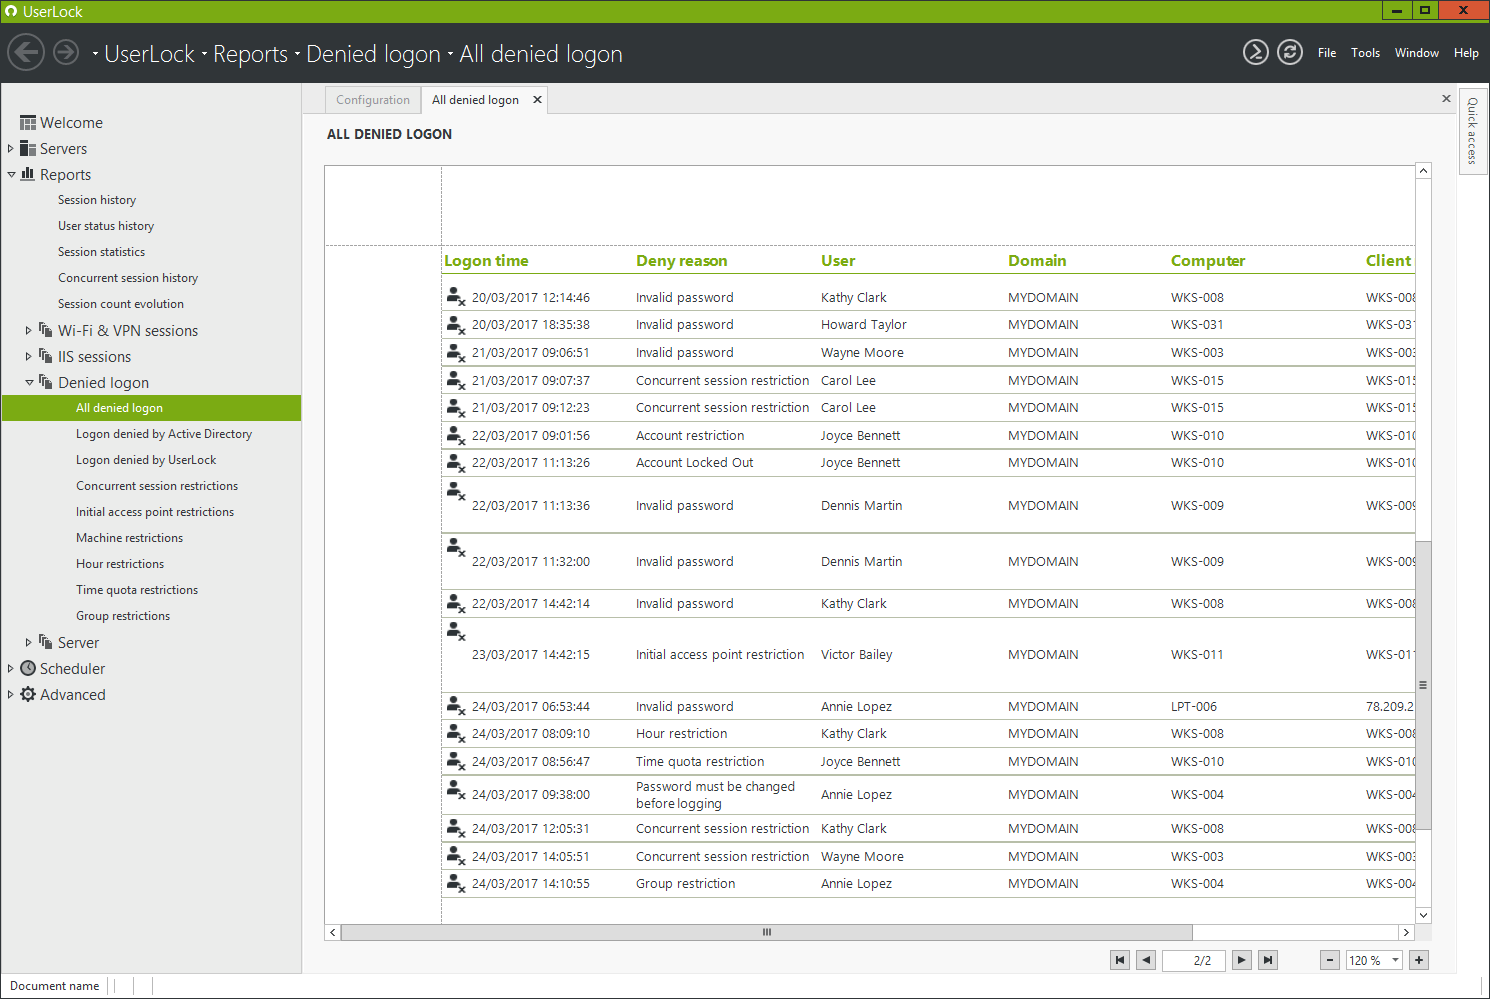1490x999 pixels.
Task: Click Reports in the breadcrumb
Action: tap(250, 54)
